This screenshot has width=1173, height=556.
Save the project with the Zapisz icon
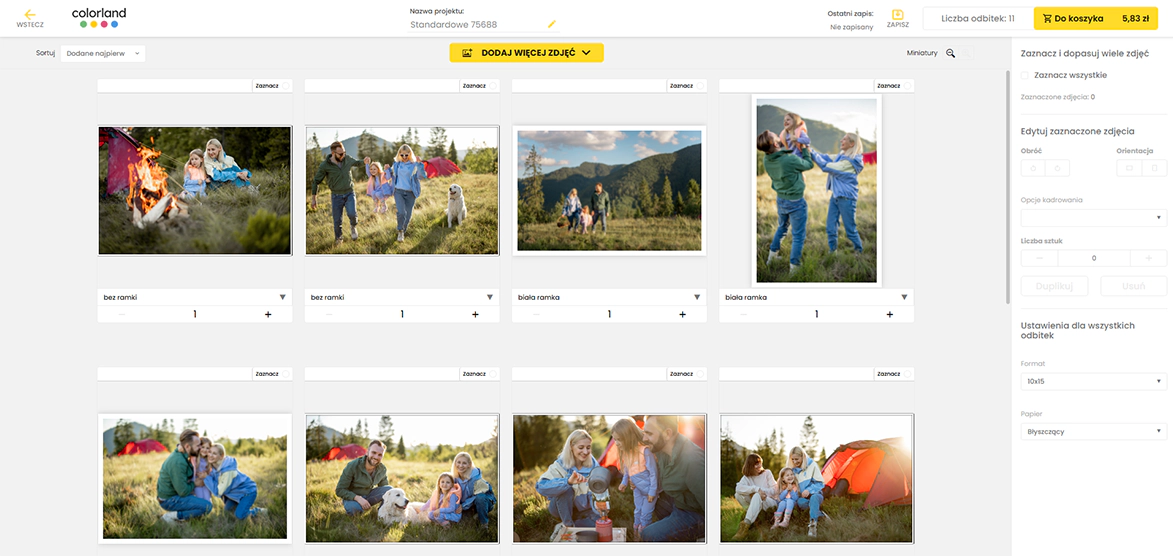coord(898,19)
